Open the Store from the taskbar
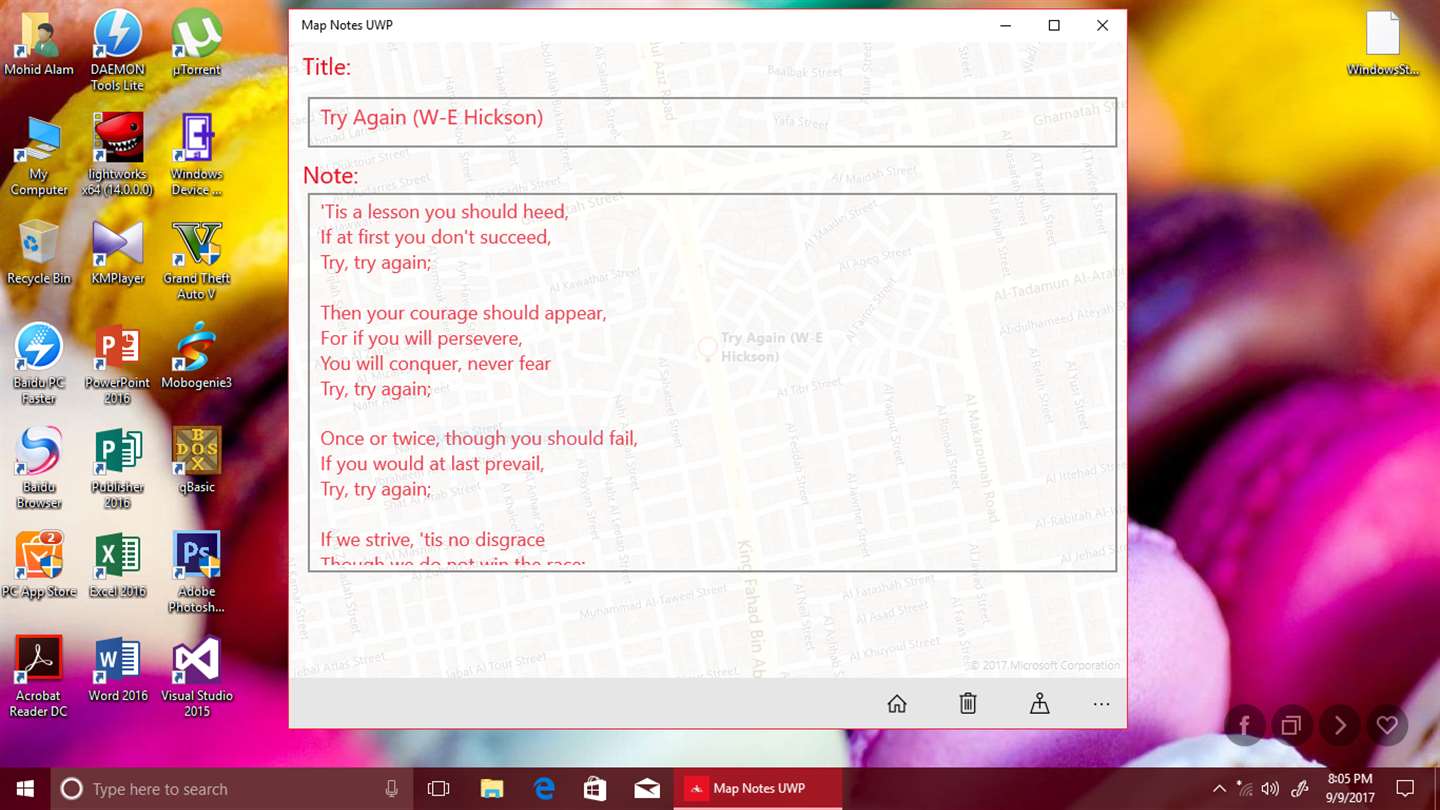This screenshot has width=1440, height=810. point(595,789)
